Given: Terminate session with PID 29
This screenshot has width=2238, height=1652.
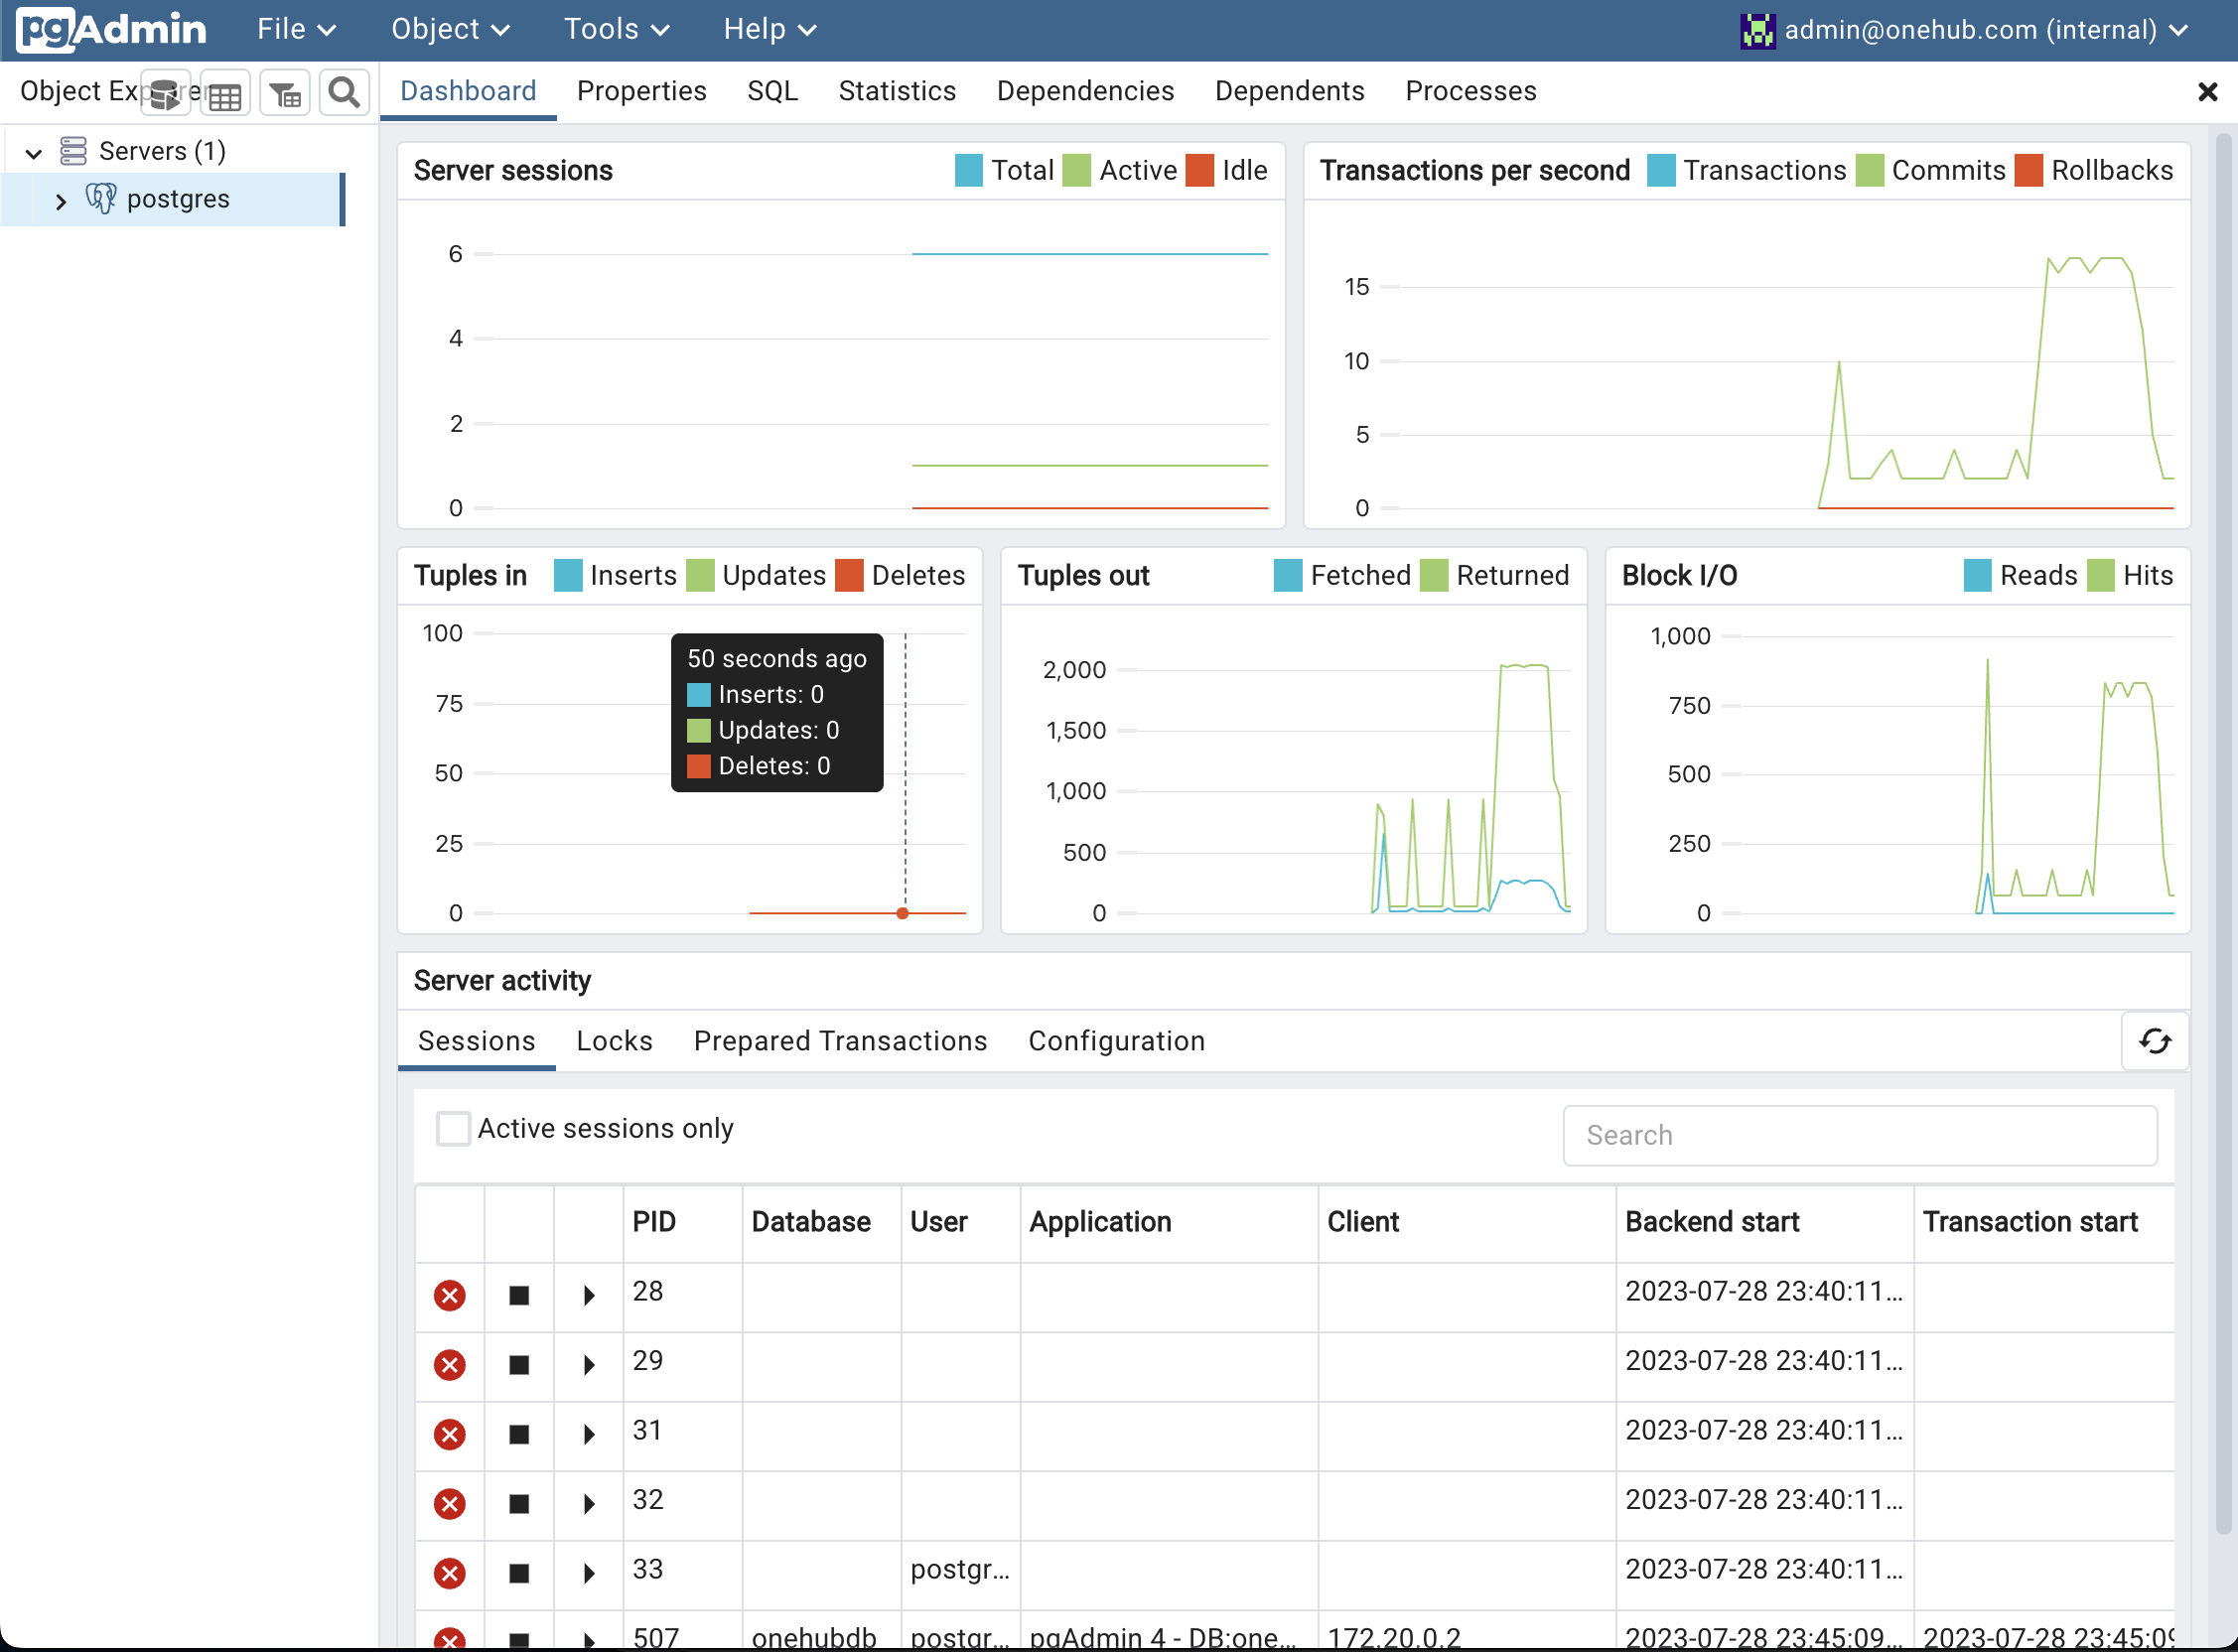Looking at the screenshot, I should click(449, 1365).
